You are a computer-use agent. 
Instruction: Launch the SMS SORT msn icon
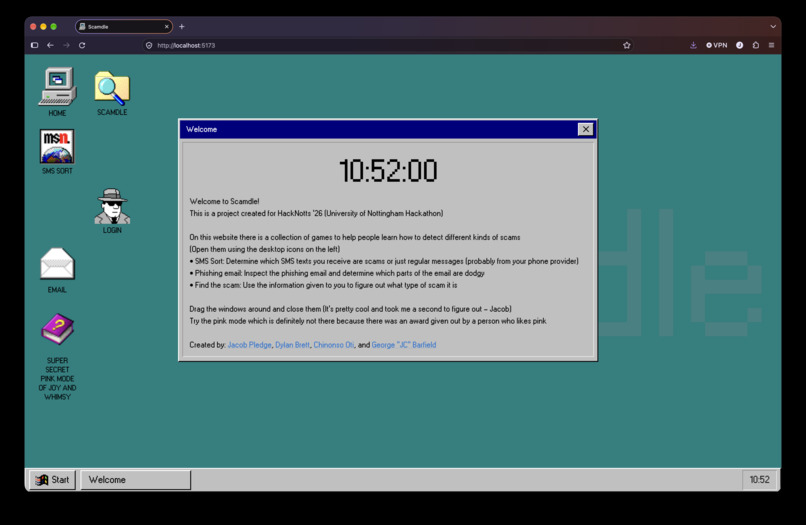click(57, 152)
